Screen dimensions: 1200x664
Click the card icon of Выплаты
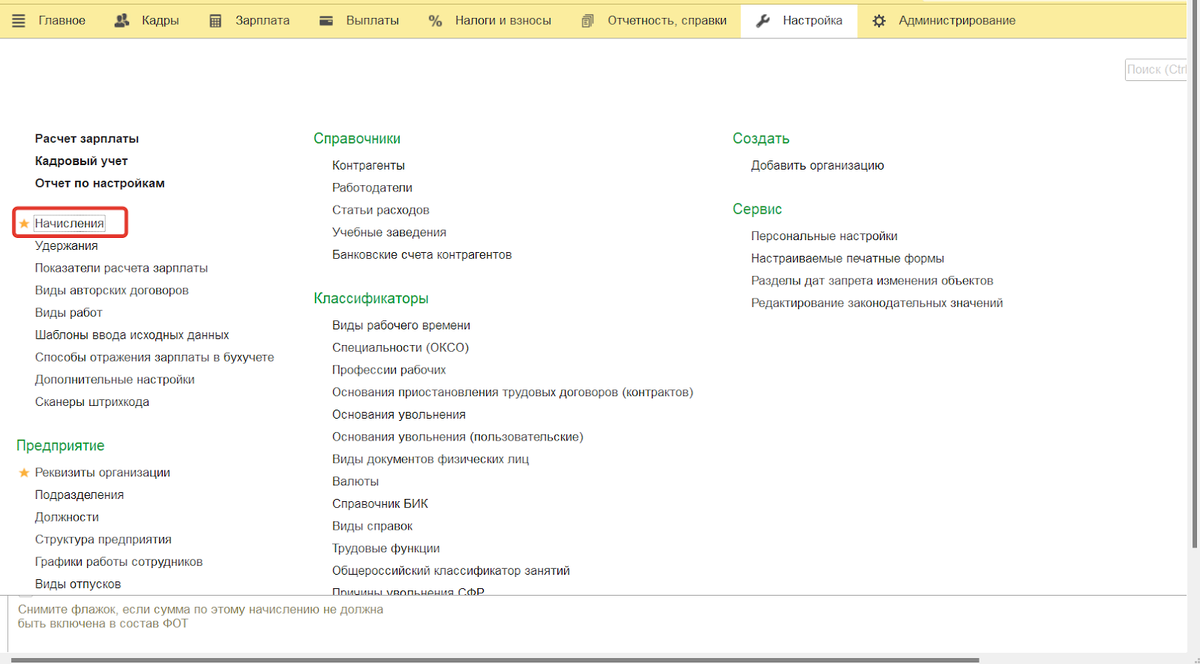pyautogui.click(x=326, y=20)
